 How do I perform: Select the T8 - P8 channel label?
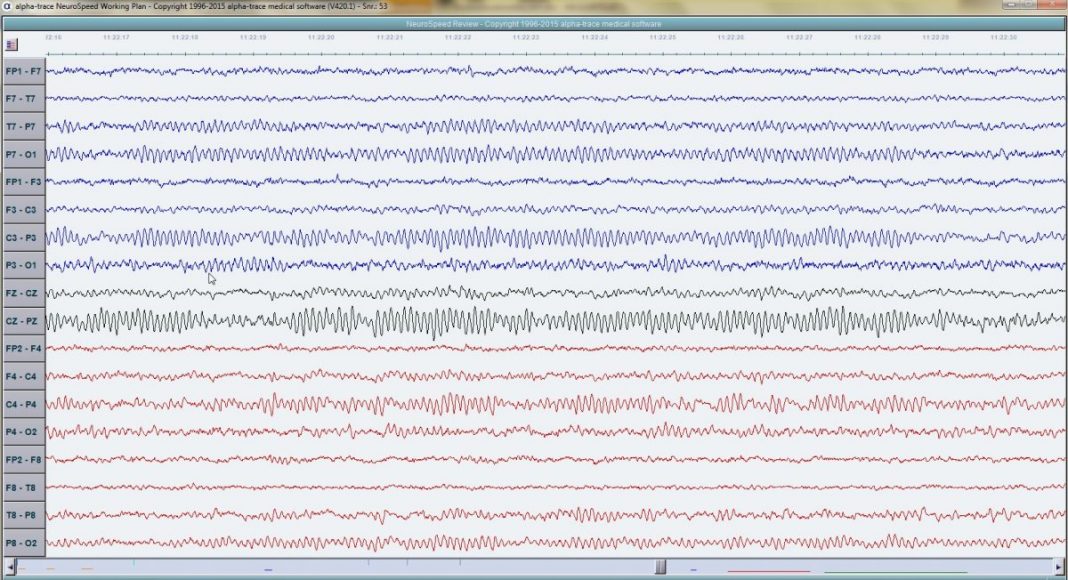(x=24, y=515)
